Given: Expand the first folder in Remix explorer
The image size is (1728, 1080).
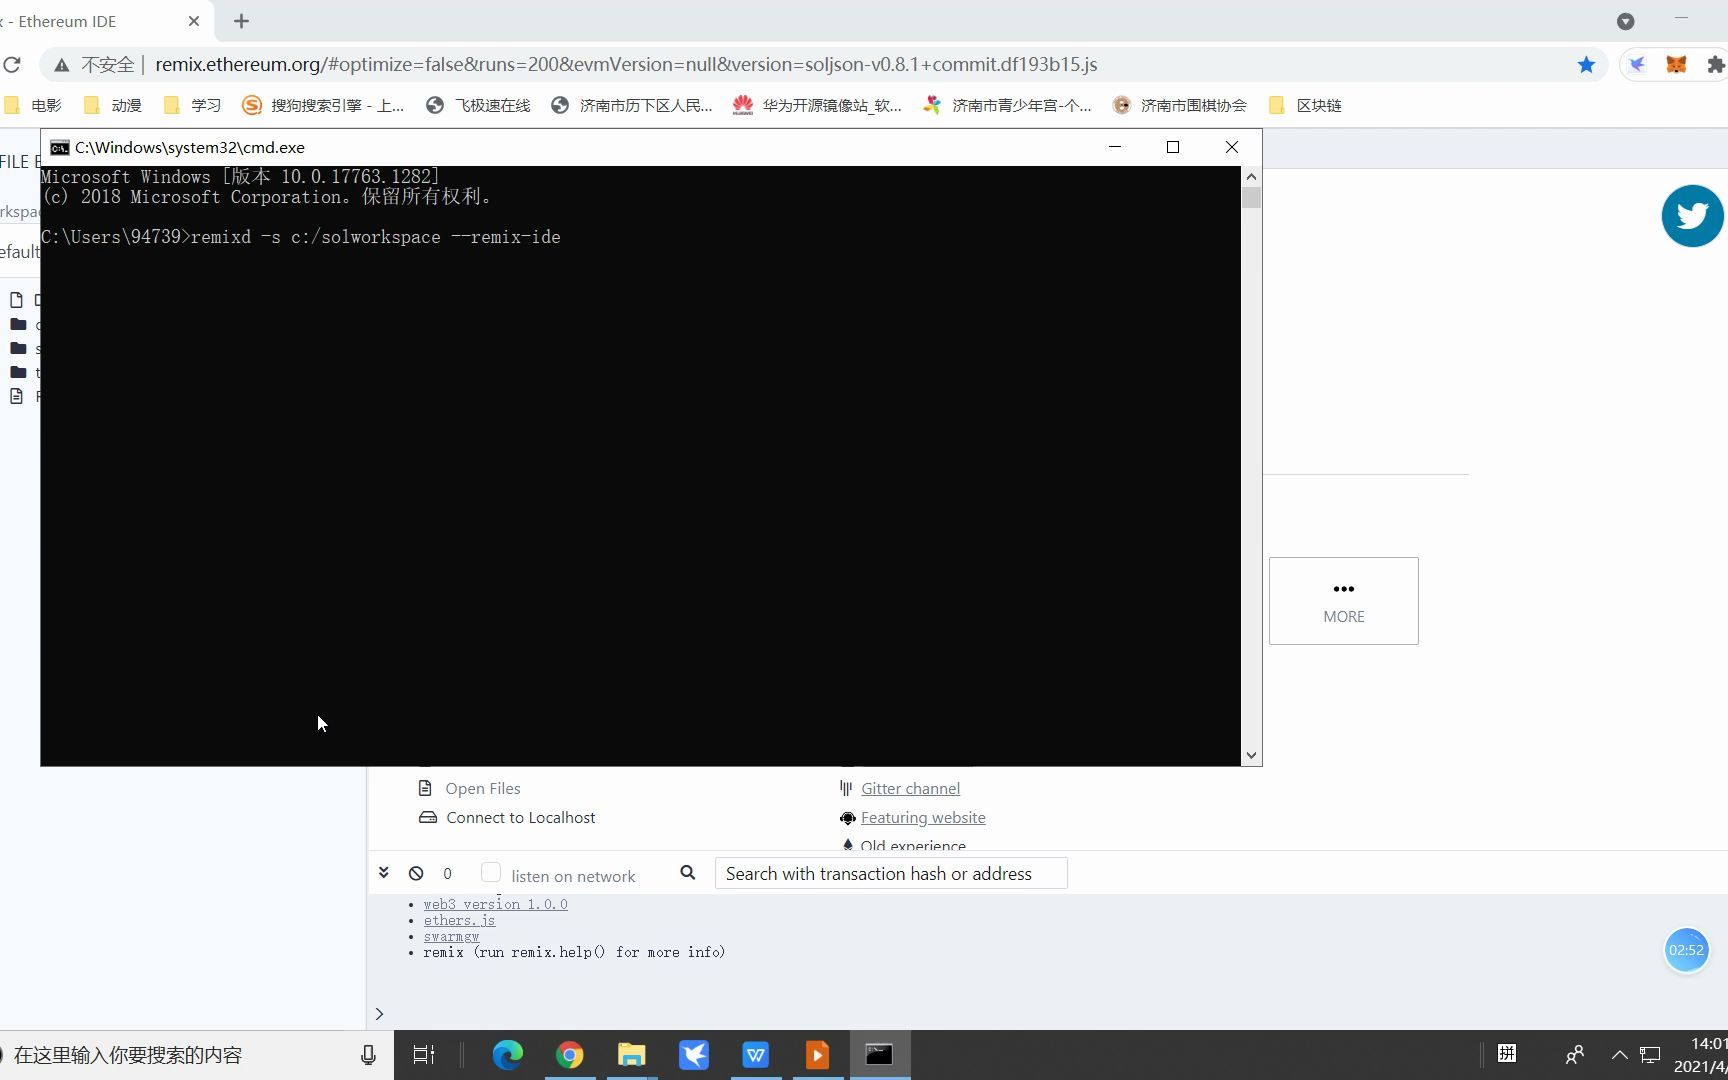Looking at the screenshot, I should point(18,324).
